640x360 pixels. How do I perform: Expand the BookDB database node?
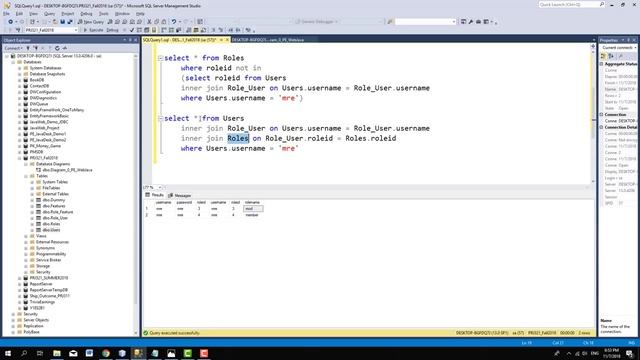[20, 80]
